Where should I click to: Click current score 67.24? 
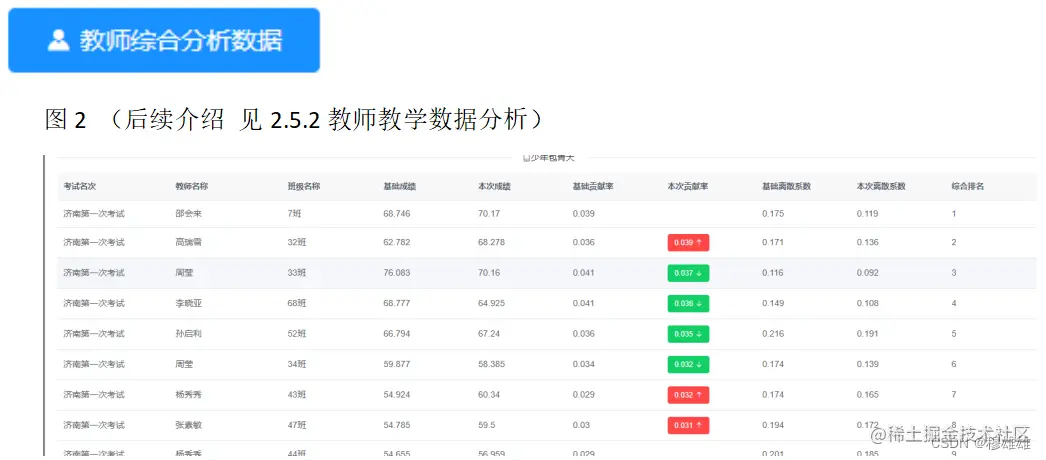coord(489,334)
